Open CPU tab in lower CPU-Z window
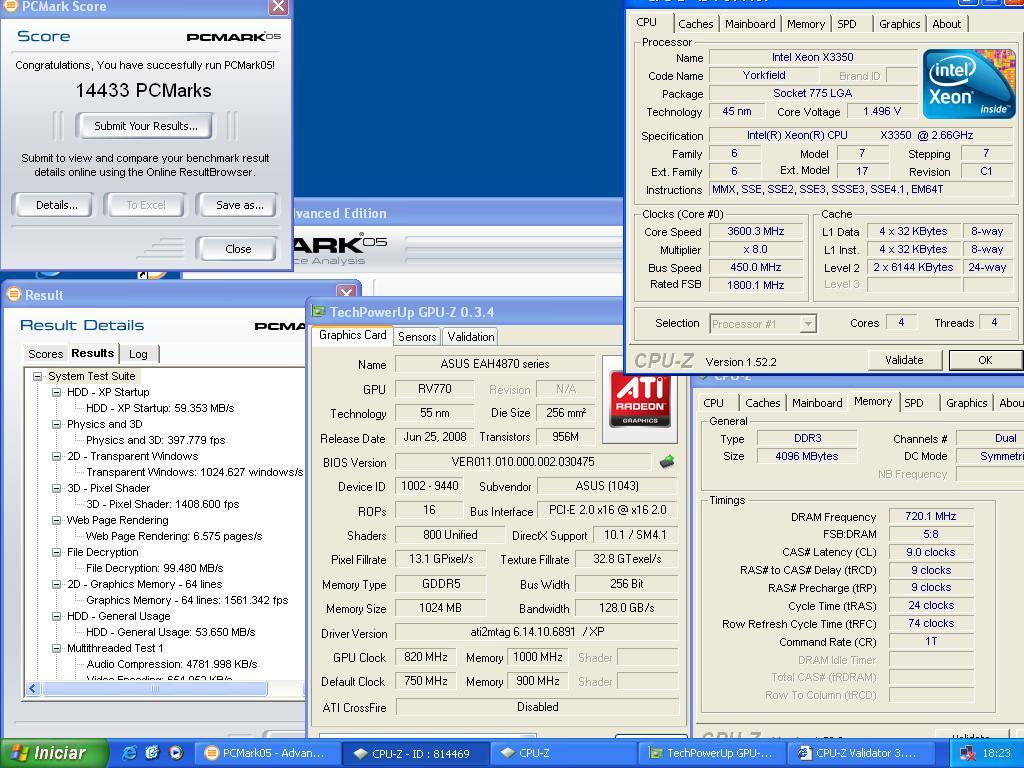 pyautogui.click(x=713, y=403)
